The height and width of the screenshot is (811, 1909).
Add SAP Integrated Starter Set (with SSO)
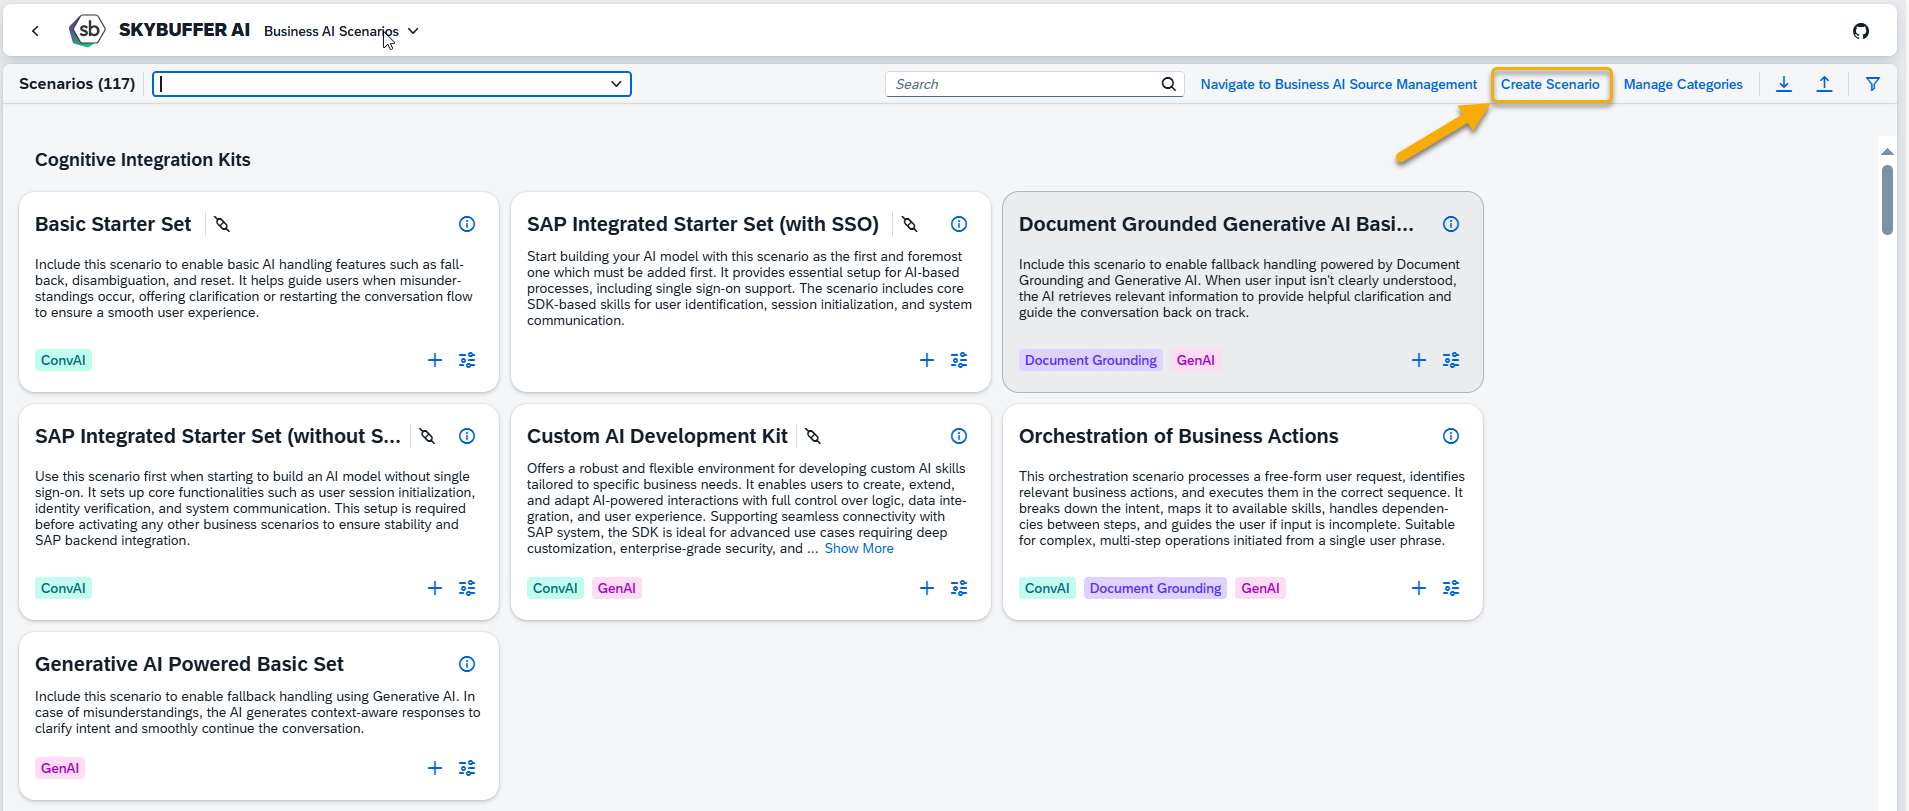[x=927, y=360]
